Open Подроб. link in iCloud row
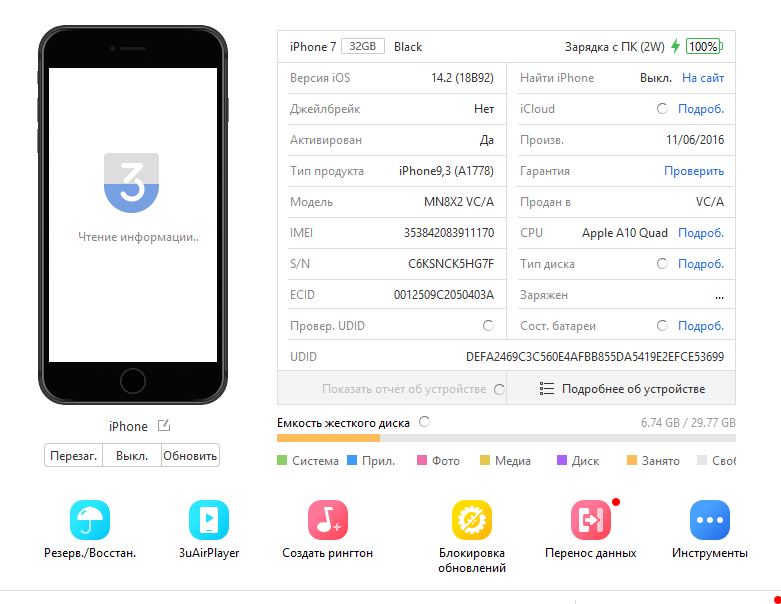The width and height of the screenshot is (781, 604). click(x=701, y=109)
